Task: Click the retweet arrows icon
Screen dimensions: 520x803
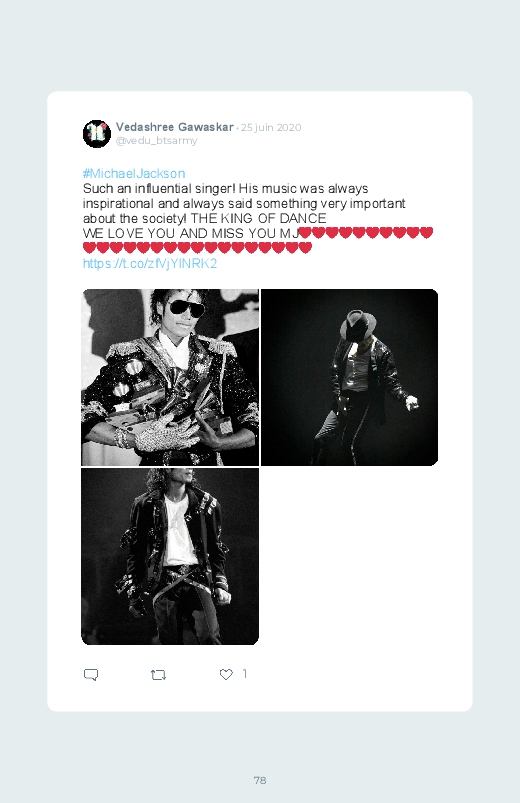Action: [x=158, y=674]
